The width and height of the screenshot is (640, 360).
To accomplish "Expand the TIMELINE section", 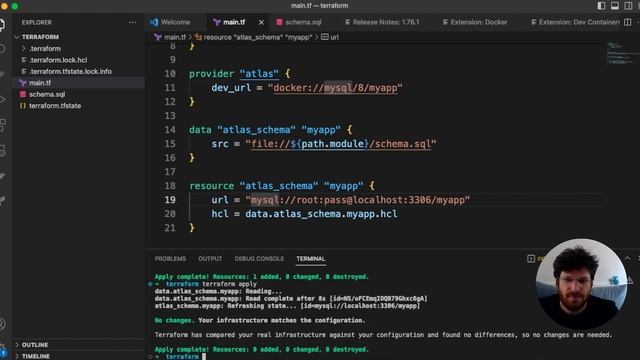I will (36, 356).
